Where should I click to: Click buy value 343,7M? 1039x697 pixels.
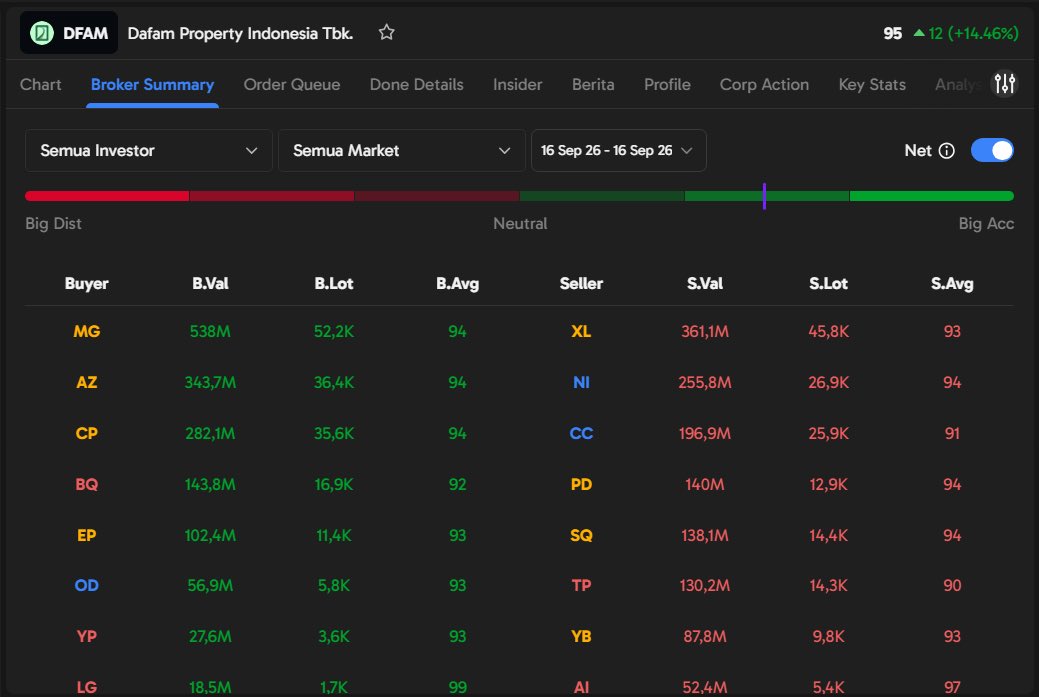pyautogui.click(x=210, y=382)
